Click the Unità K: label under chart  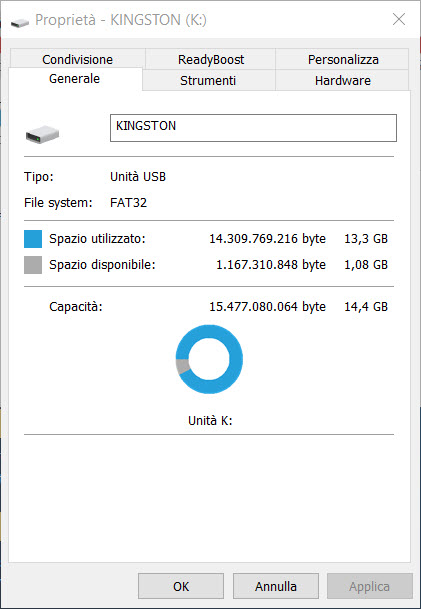tap(210, 421)
